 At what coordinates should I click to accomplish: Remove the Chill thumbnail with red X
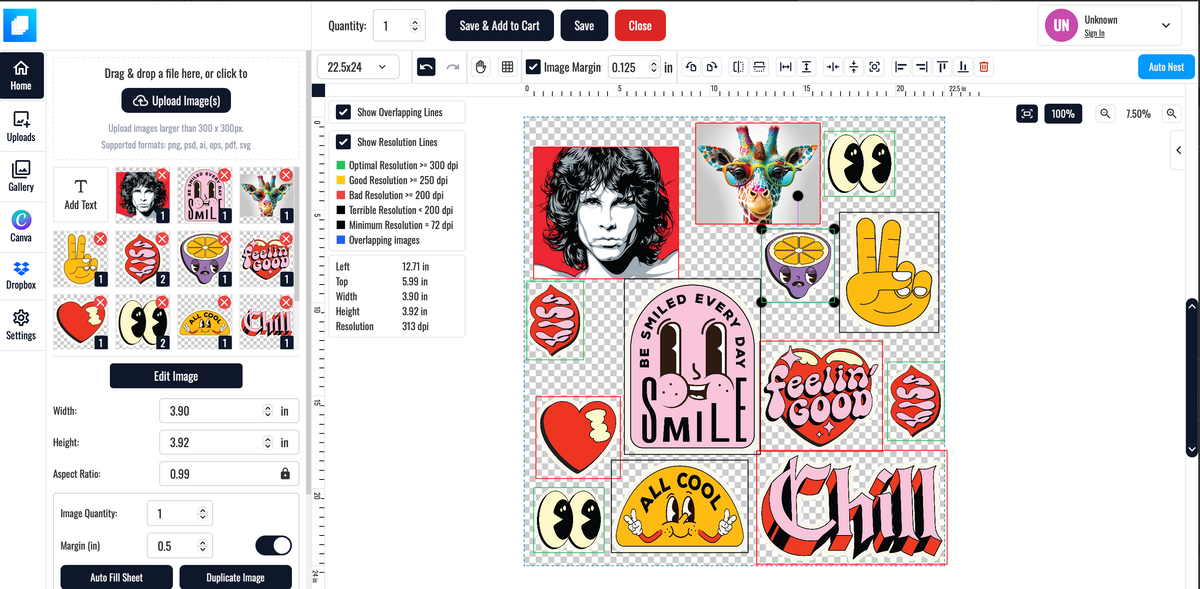pos(286,301)
